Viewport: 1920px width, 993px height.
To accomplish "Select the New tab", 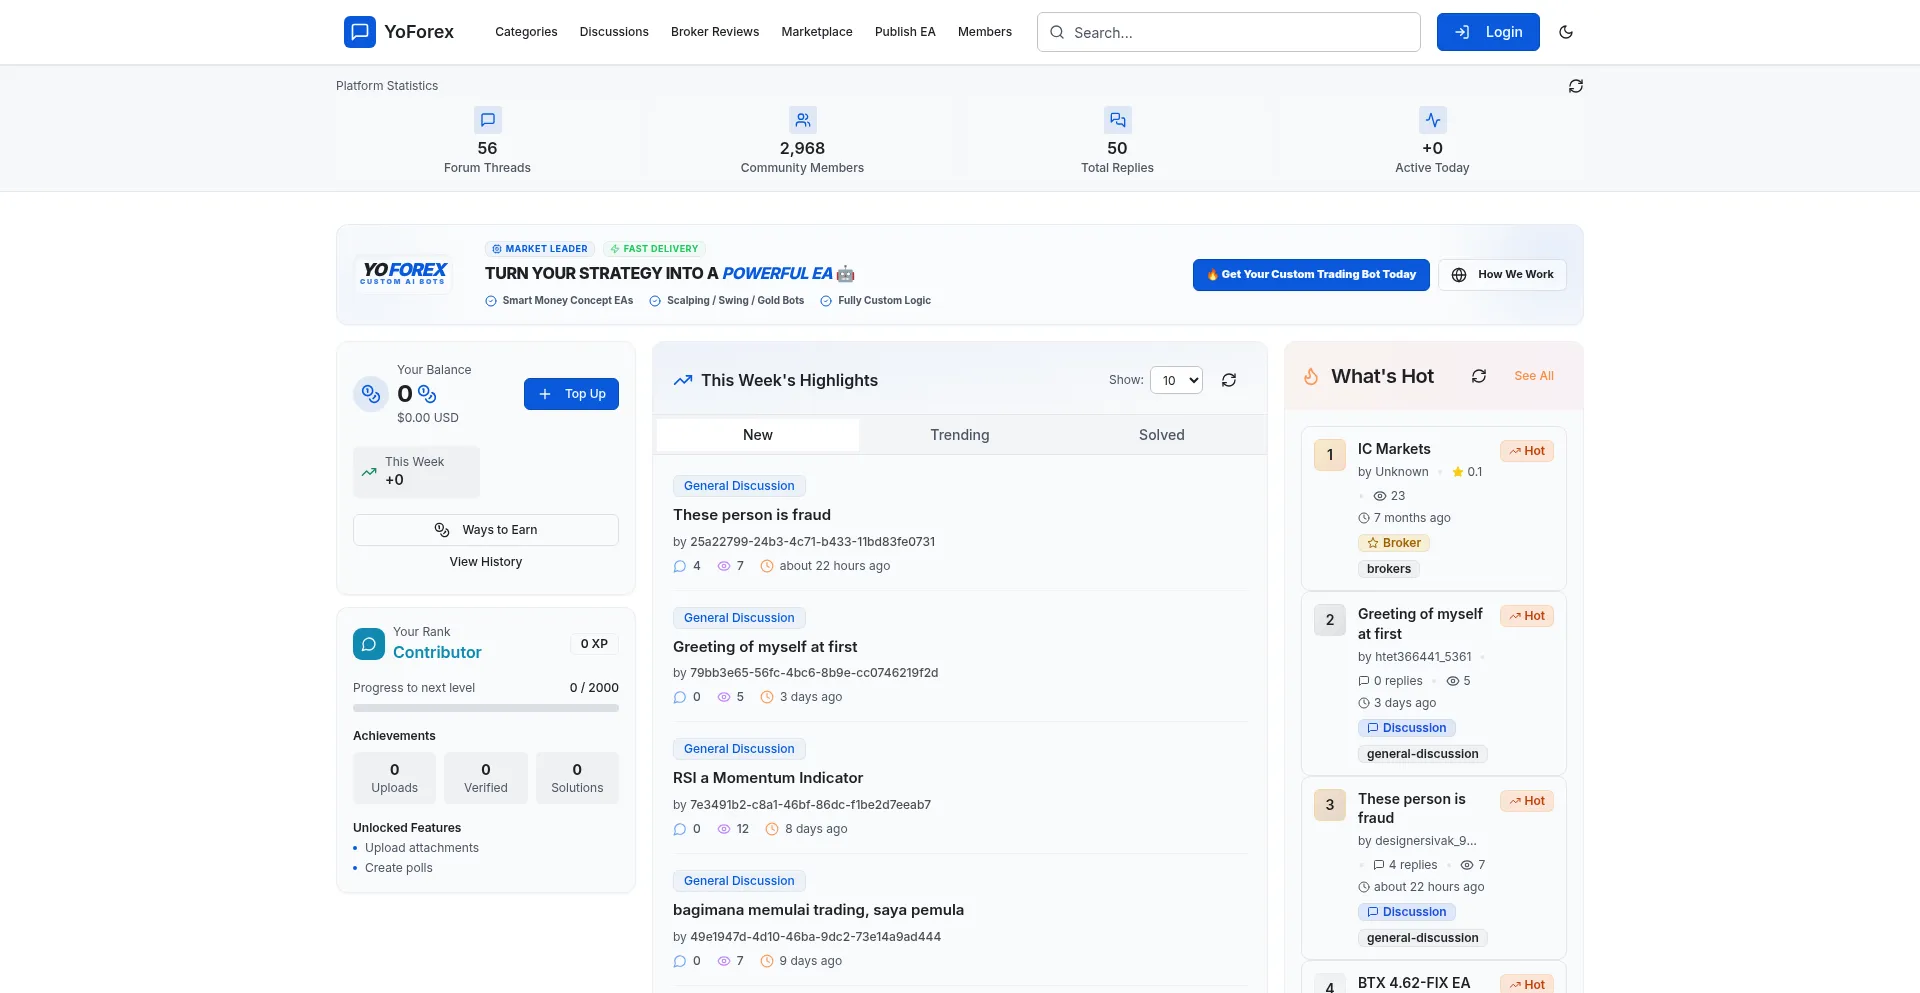I will [x=758, y=435].
